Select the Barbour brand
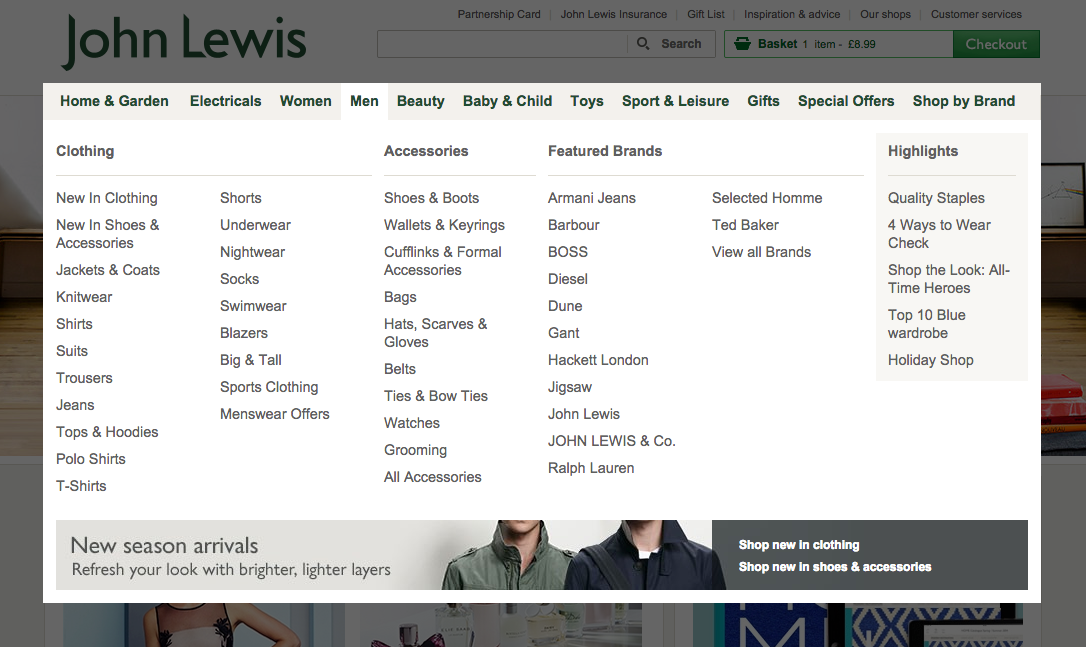 (573, 225)
